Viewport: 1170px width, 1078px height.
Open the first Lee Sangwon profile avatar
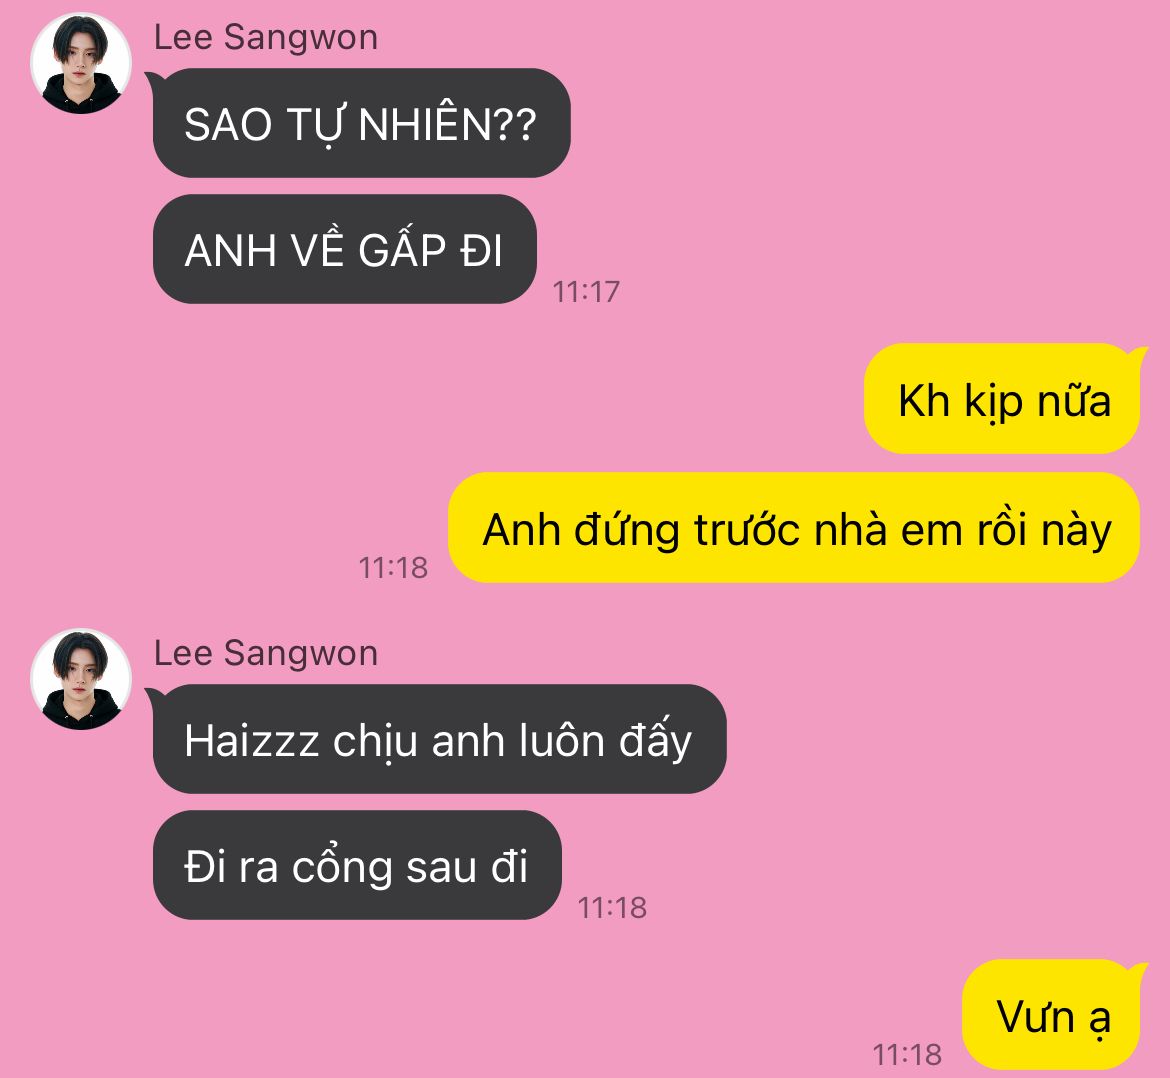click(81, 63)
